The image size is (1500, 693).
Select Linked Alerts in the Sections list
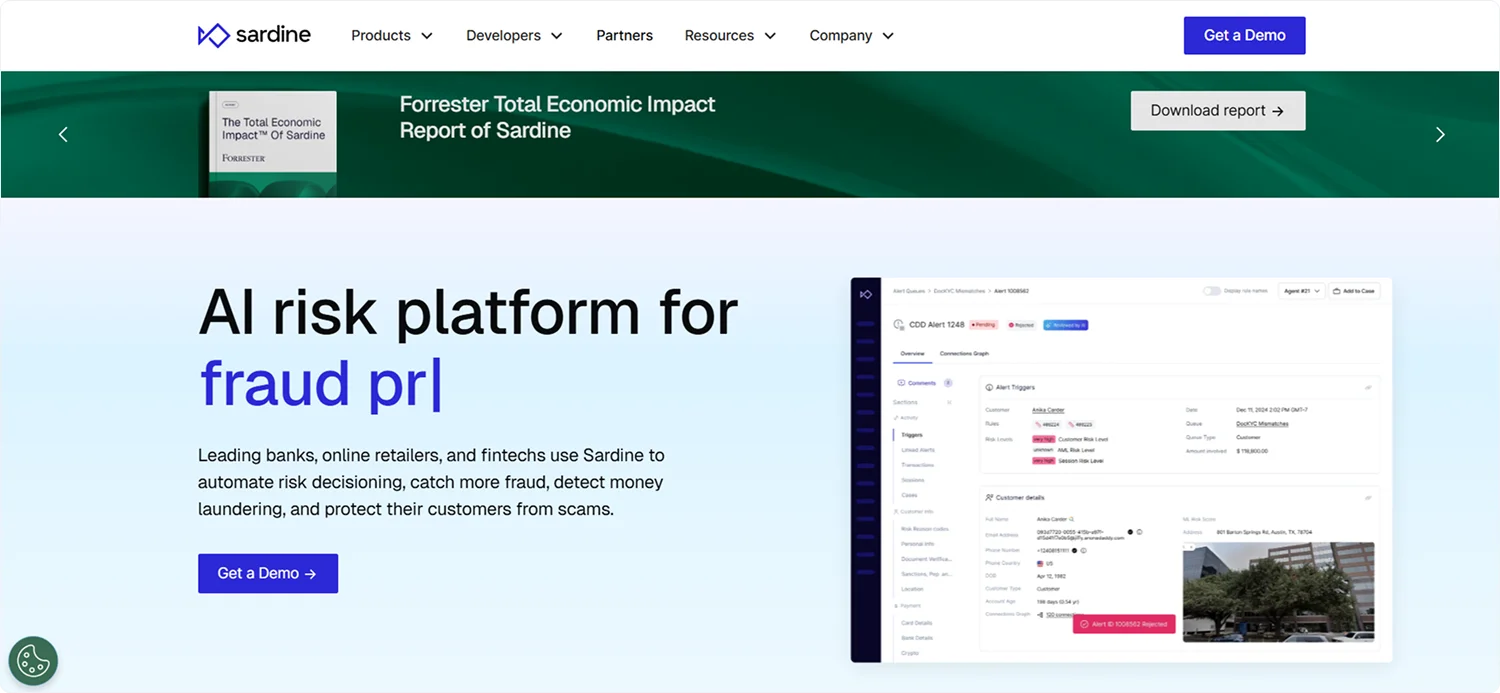pyautogui.click(x=917, y=450)
